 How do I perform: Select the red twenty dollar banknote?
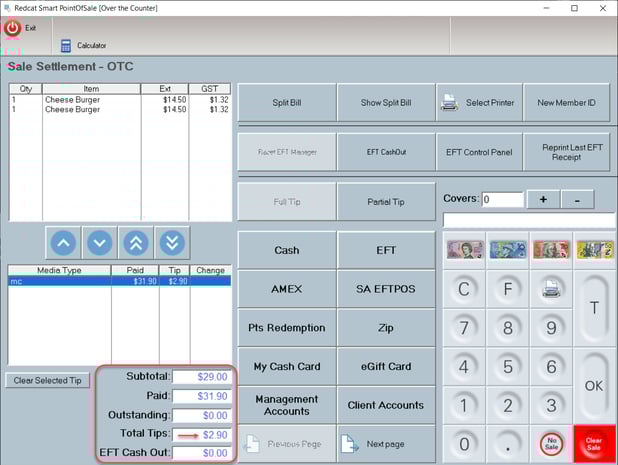click(x=551, y=250)
